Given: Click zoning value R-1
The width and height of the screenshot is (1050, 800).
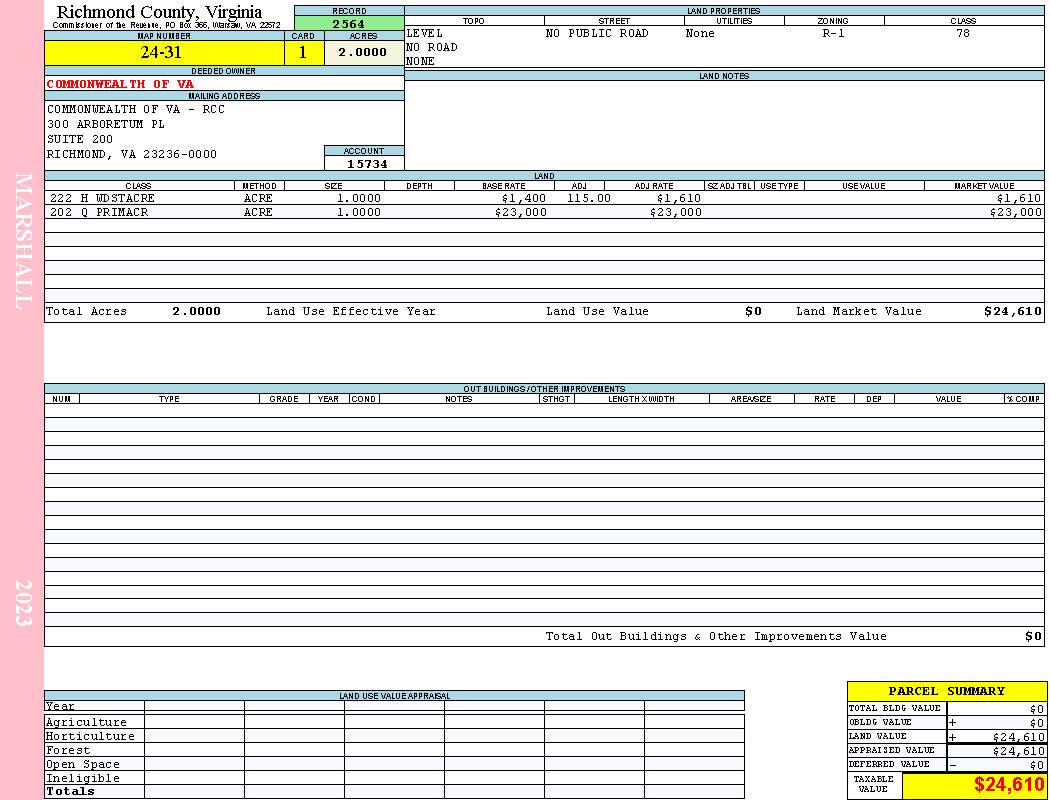Looking at the screenshot, I should 834,33.
